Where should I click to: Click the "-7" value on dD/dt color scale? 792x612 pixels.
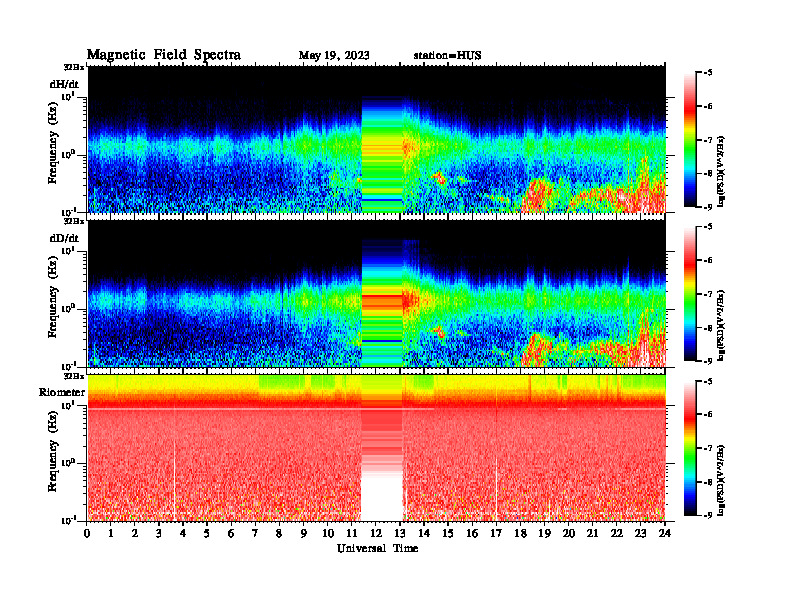click(708, 294)
